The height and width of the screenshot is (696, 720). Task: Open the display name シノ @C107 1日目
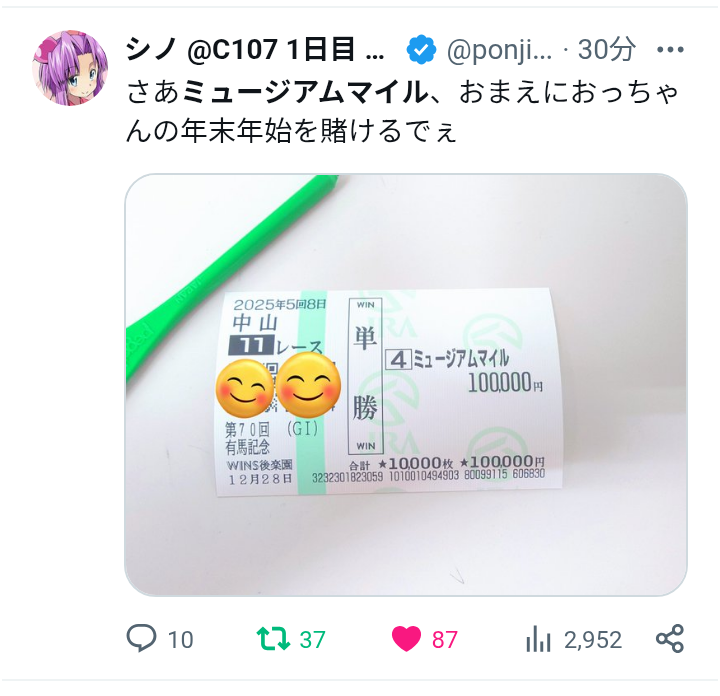255,50
